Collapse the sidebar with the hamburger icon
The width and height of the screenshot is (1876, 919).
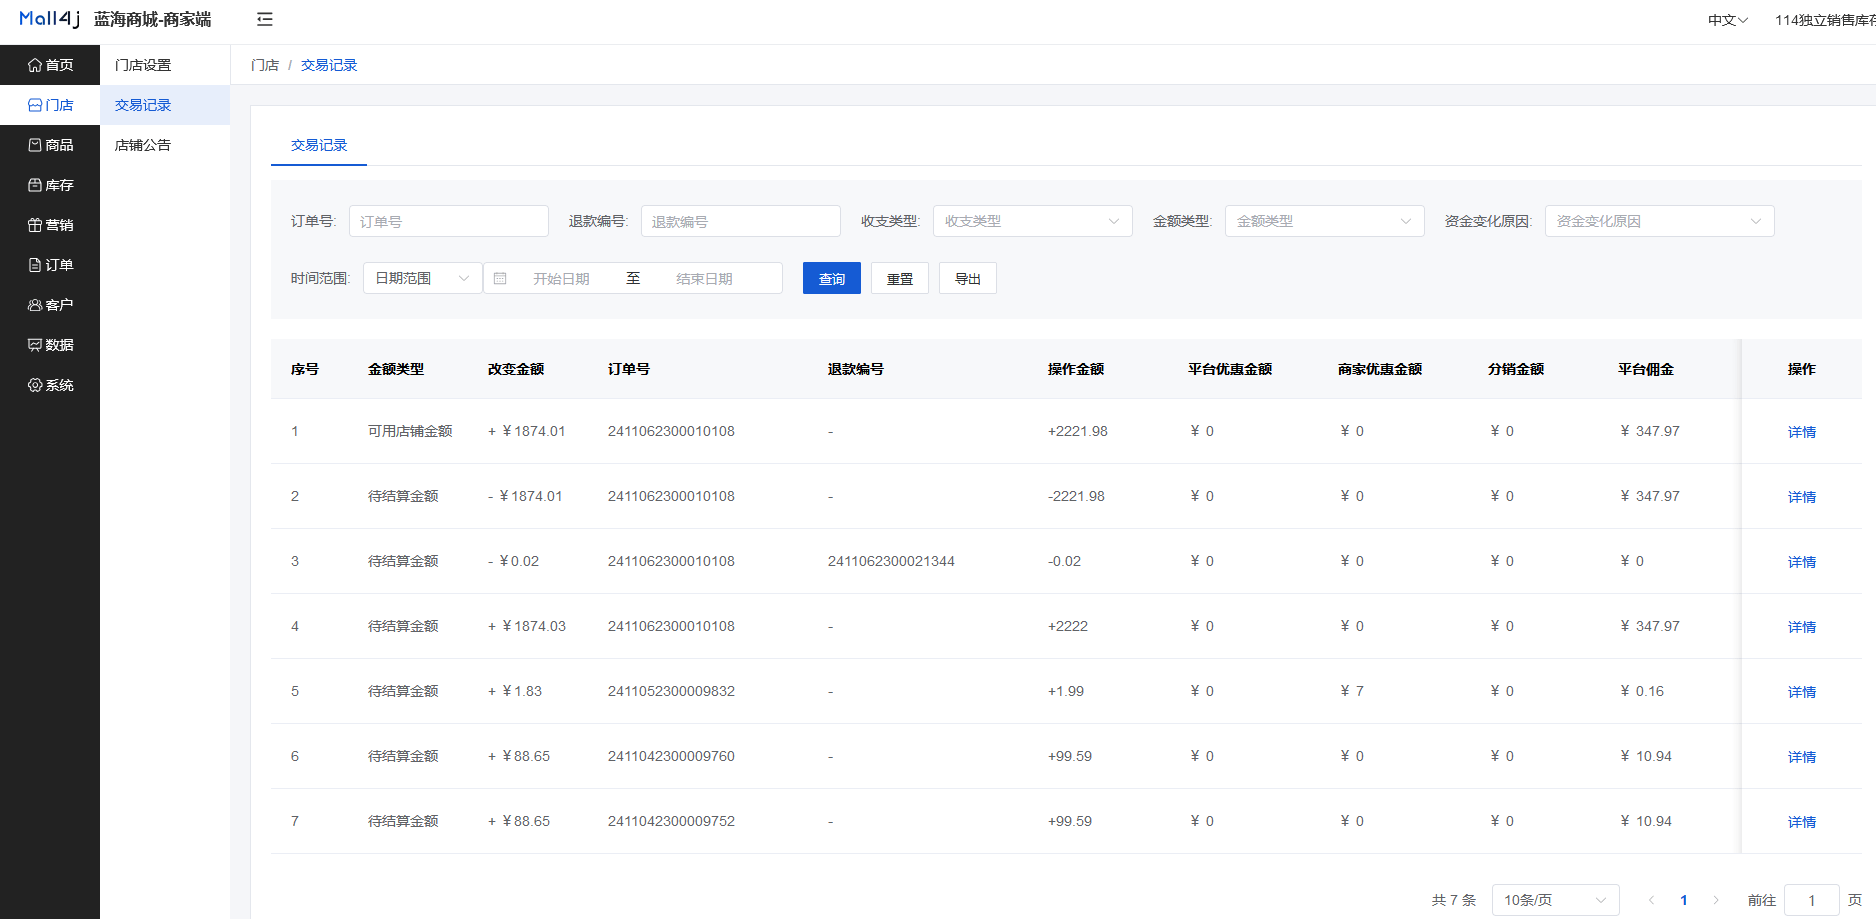(265, 19)
